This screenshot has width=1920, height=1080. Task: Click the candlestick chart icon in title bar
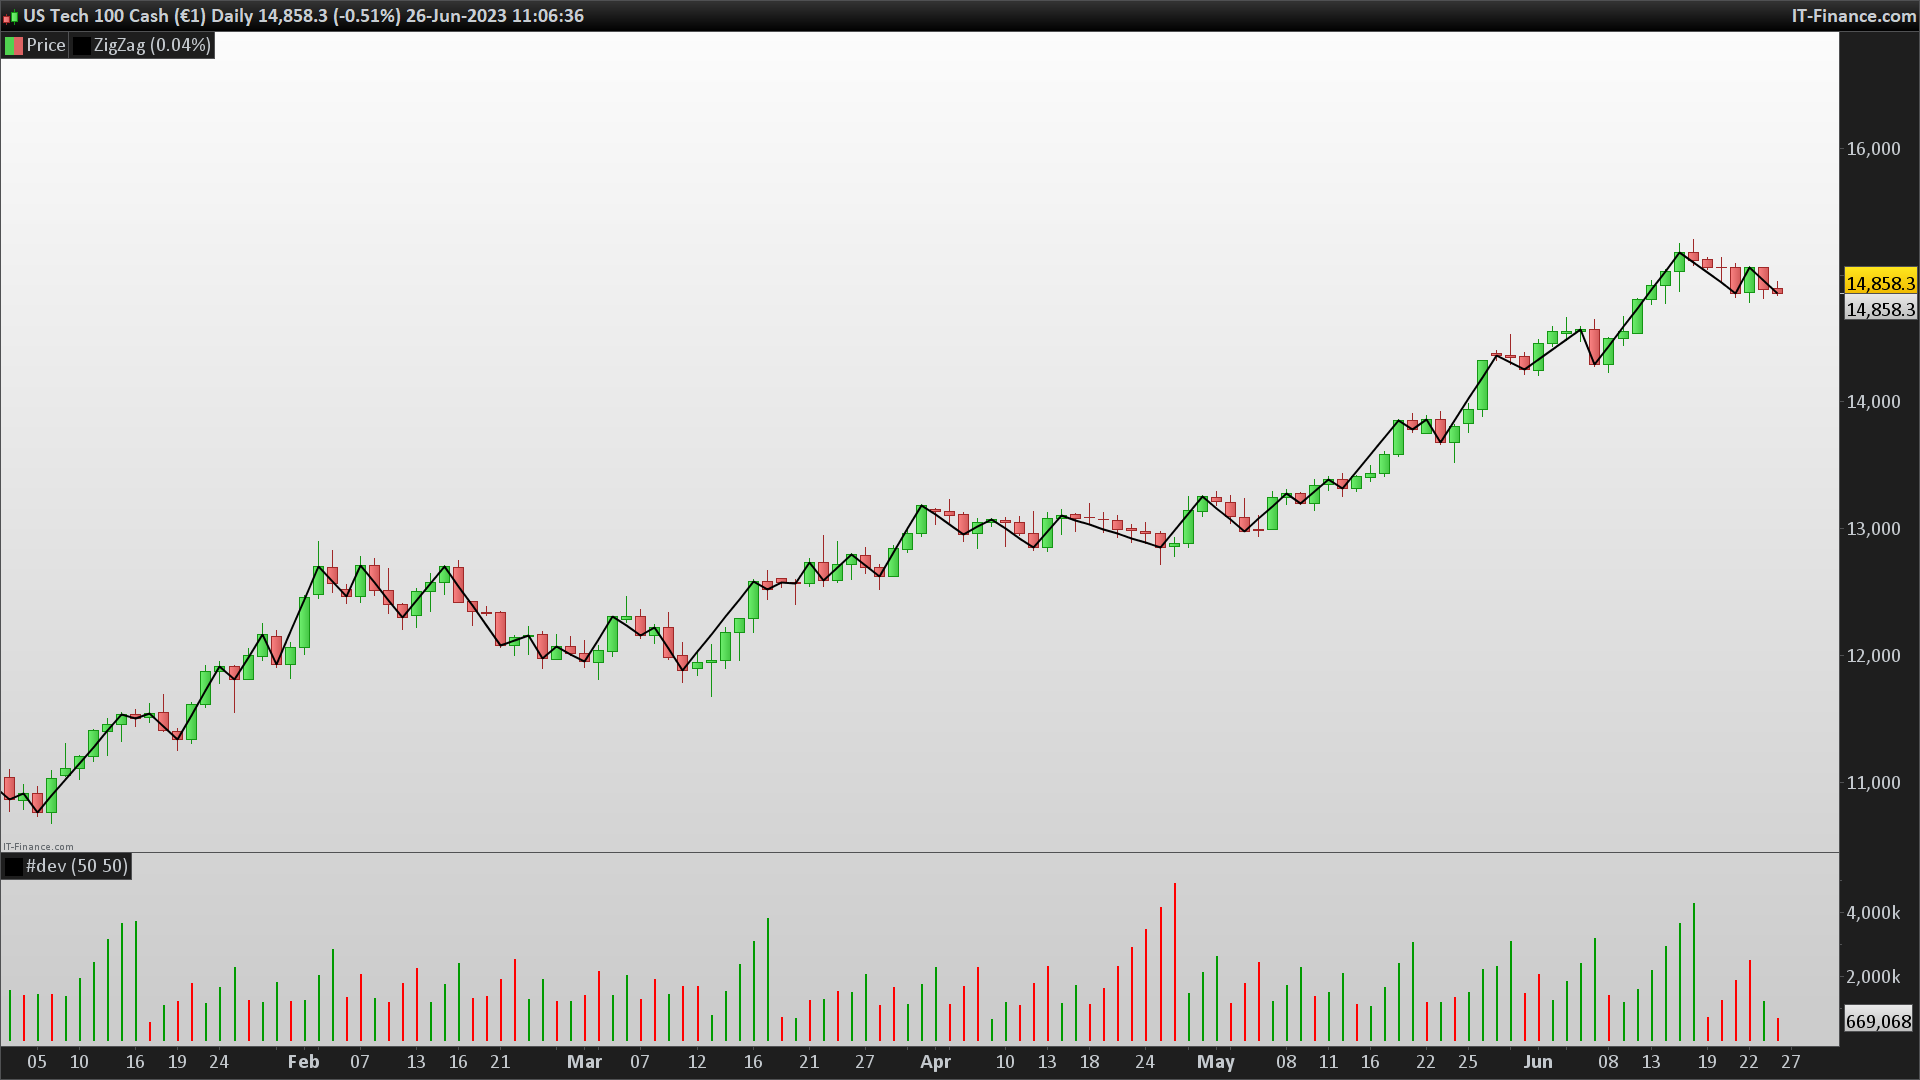pos(11,16)
